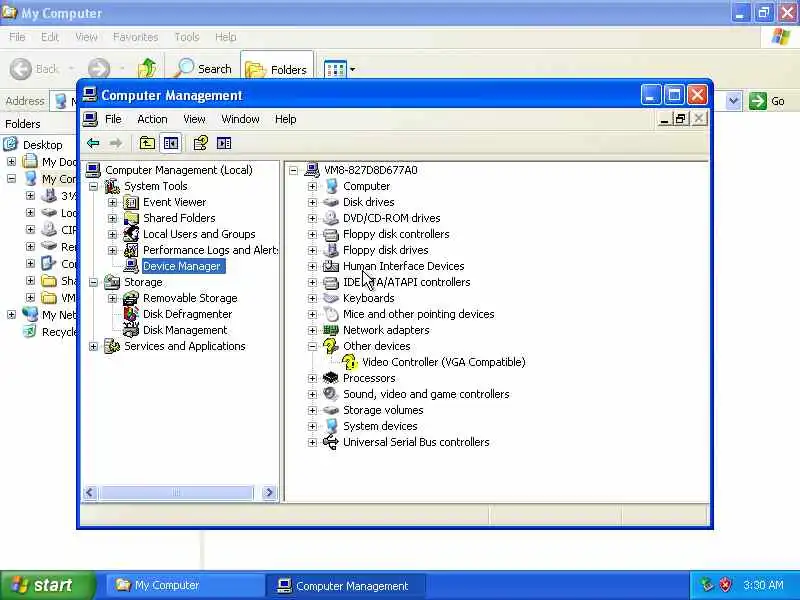Click the left tree horizontal scrollbar thumb

[176, 492]
